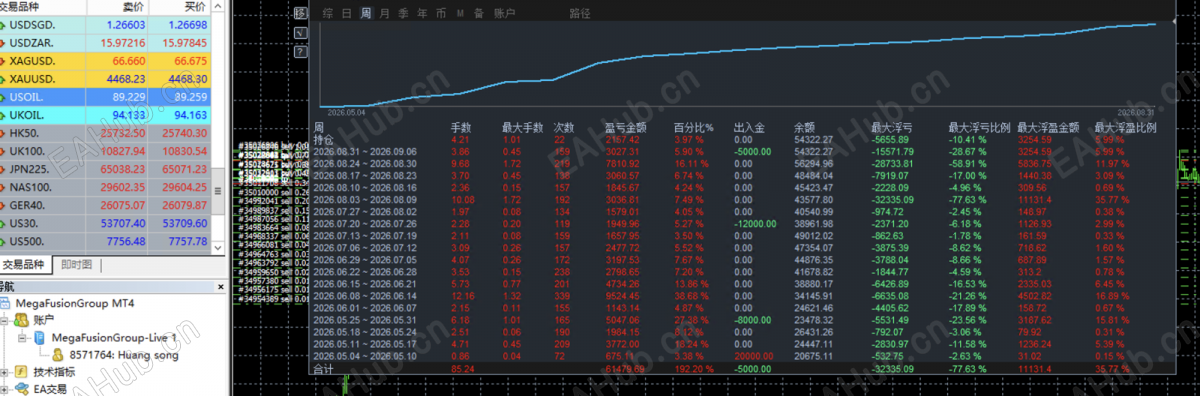Open the 路径 path tab
This screenshot has height=396, width=1200.
[x=579, y=14]
